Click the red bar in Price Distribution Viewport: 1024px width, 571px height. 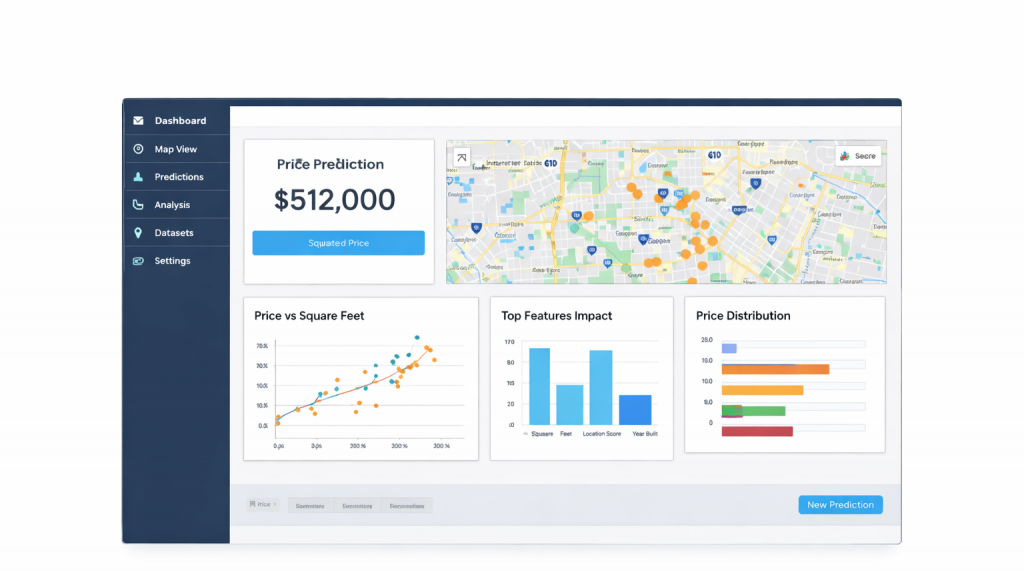(x=757, y=431)
